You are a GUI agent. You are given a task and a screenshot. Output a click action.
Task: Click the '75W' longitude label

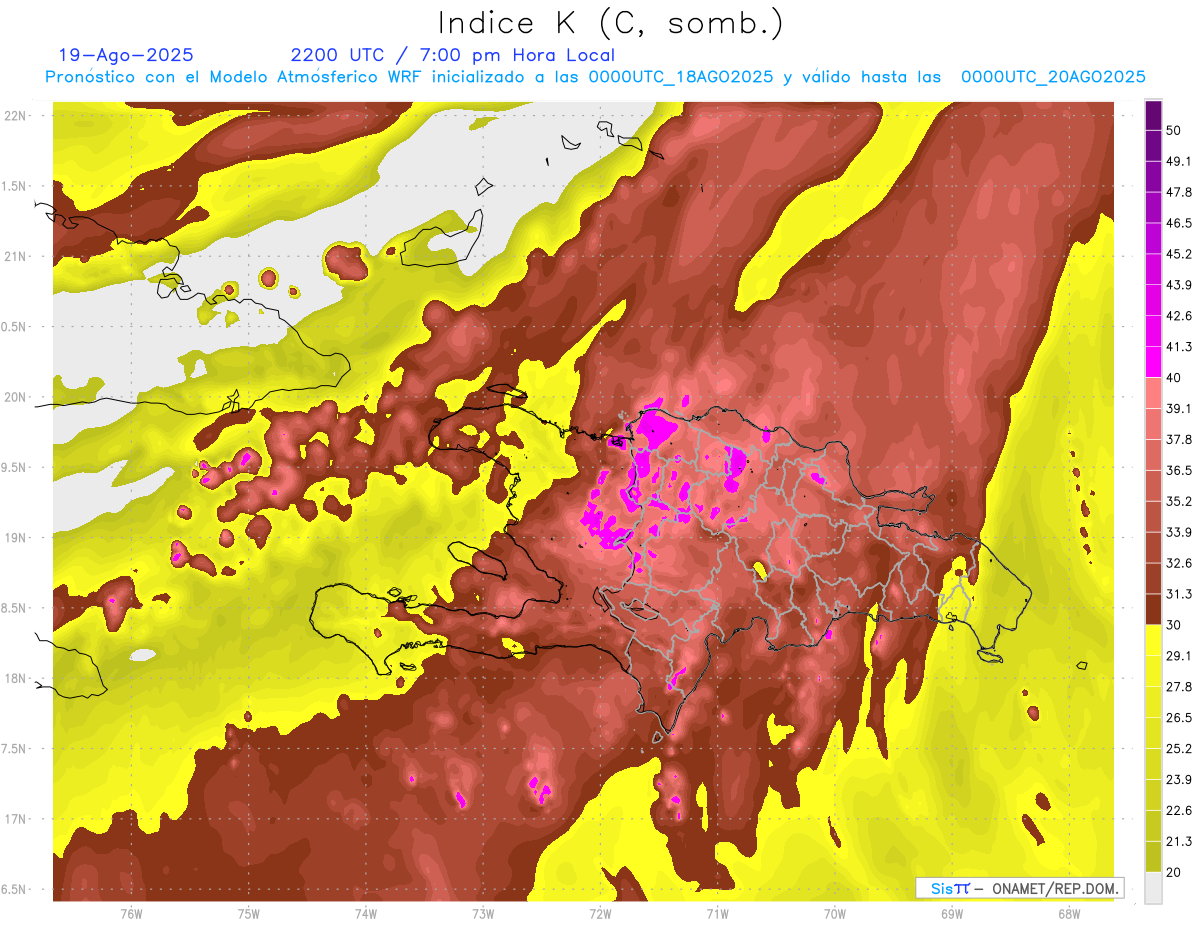click(x=249, y=914)
